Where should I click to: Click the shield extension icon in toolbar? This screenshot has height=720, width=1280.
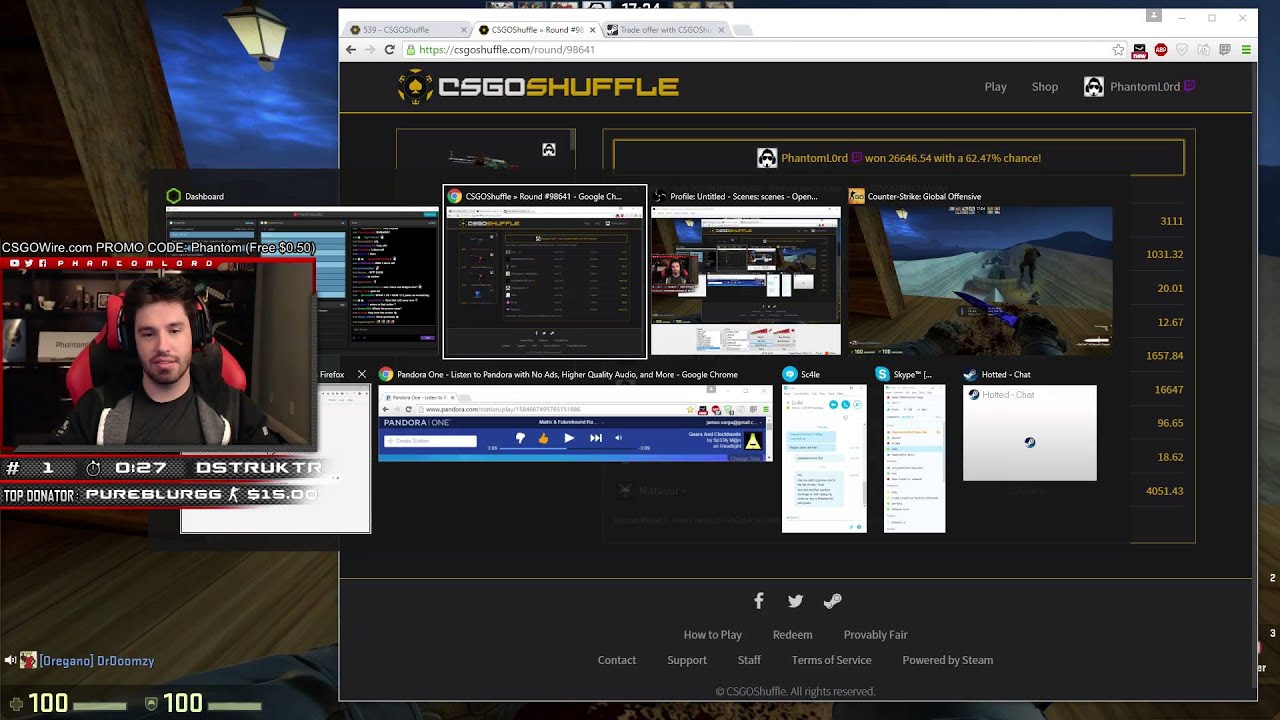coord(1182,49)
